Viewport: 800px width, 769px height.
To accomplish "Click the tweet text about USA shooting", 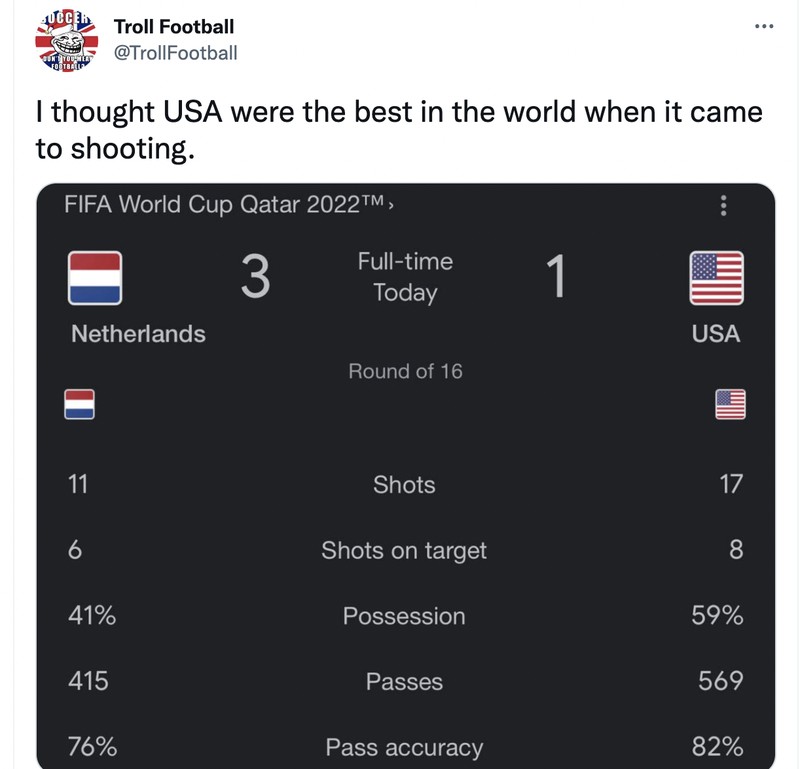I will 400,126.
